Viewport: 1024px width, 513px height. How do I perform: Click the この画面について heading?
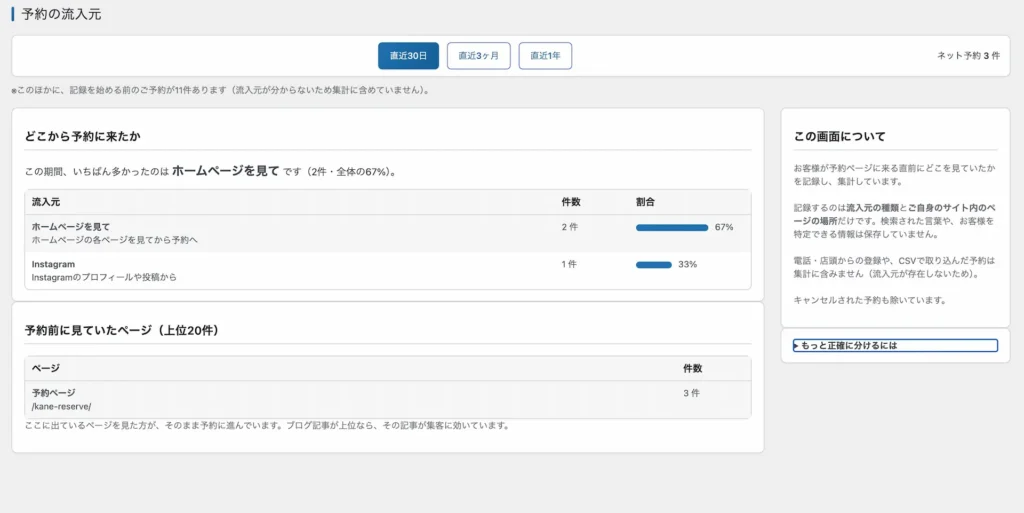click(840, 136)
